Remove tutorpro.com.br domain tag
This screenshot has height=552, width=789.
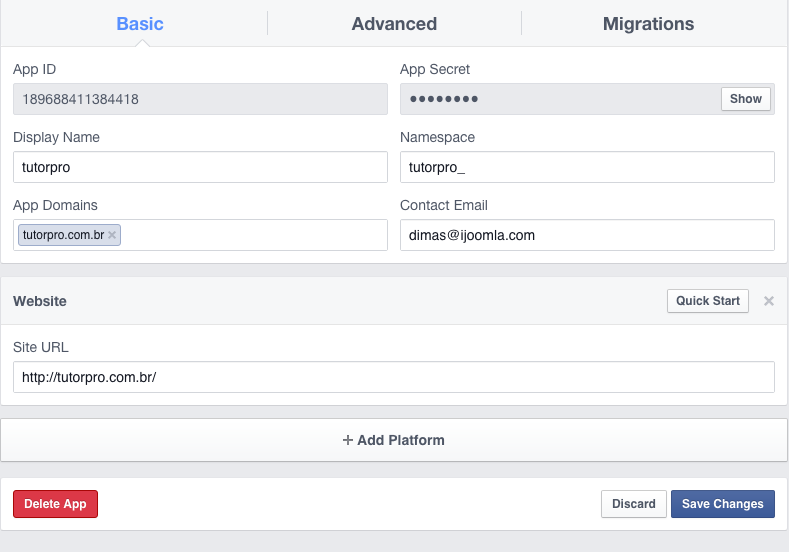[x=112, y=235]
